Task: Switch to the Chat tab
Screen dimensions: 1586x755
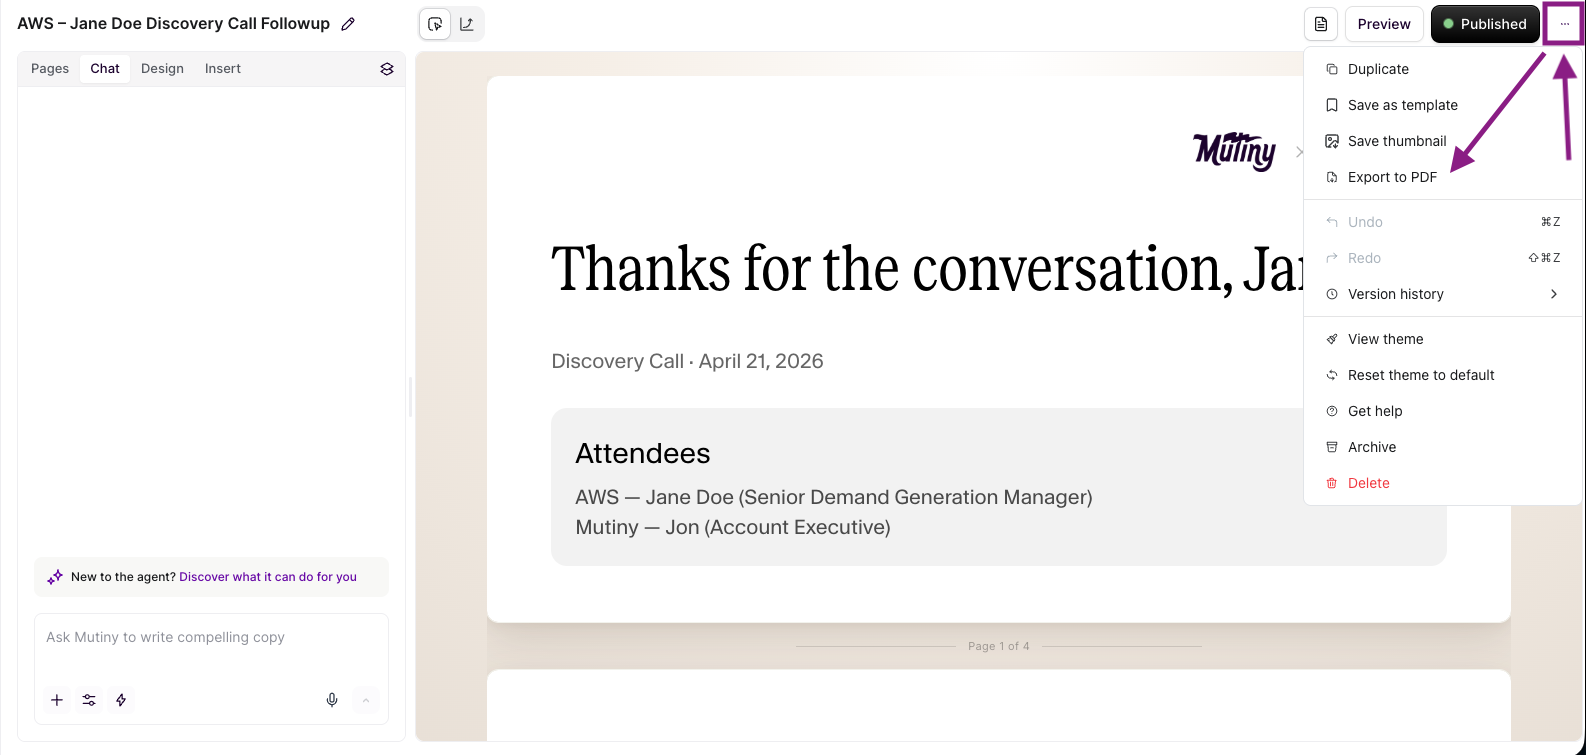Action: [x=105, y=69]
